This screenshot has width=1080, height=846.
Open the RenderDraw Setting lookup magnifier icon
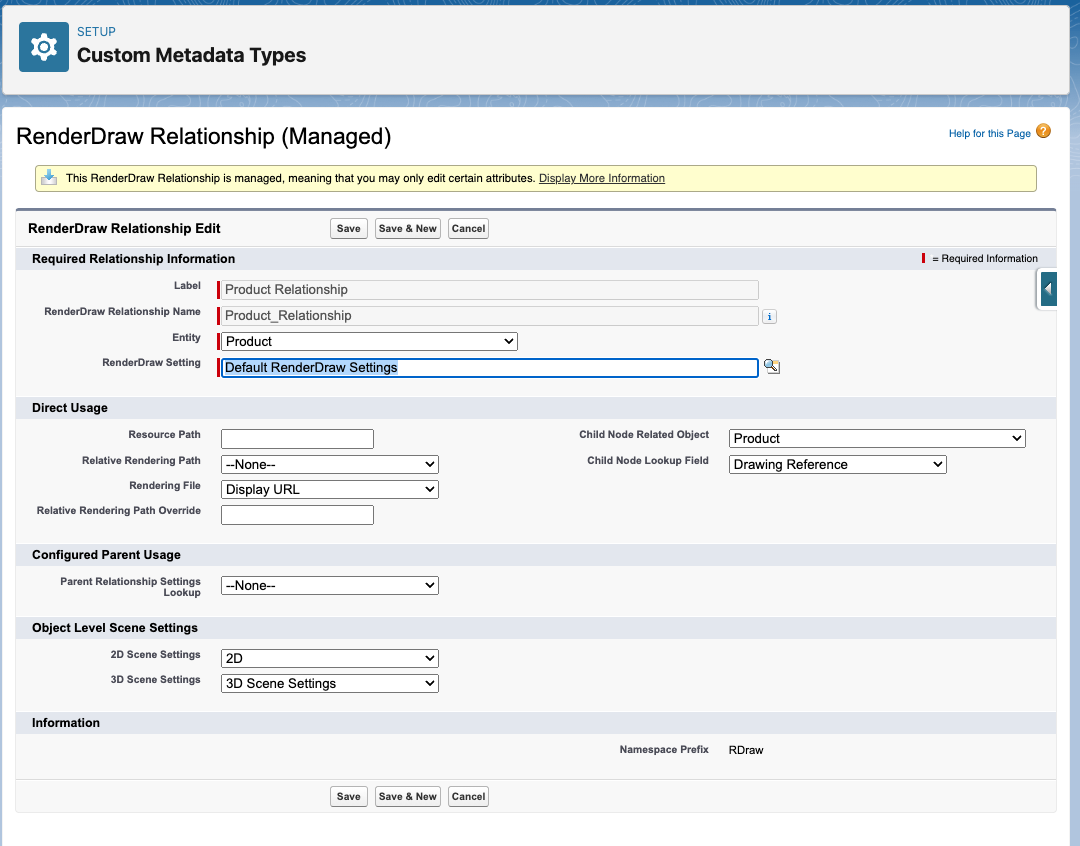[x=771, y=367]
